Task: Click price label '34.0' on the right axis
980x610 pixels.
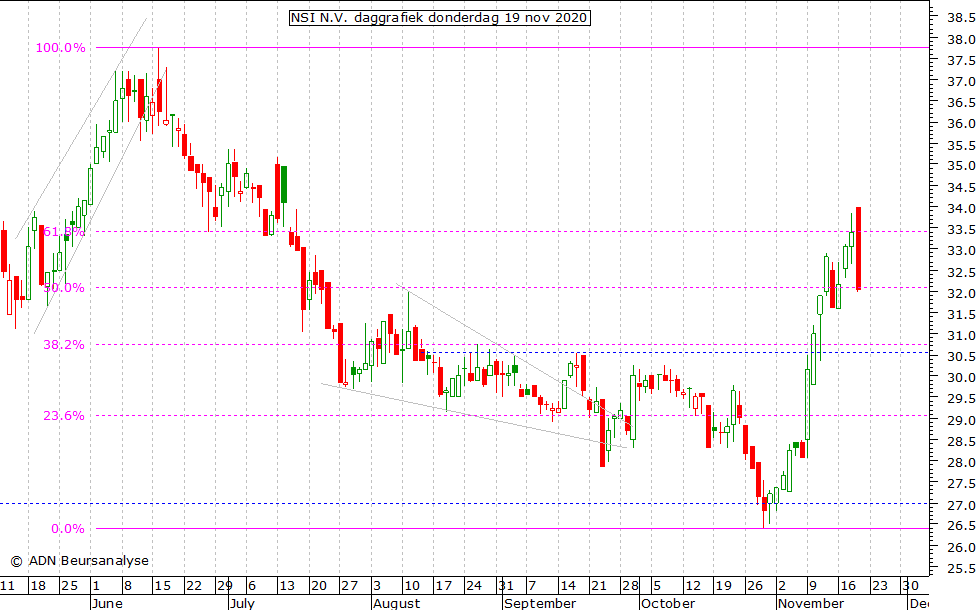Action: pos(961,209)
